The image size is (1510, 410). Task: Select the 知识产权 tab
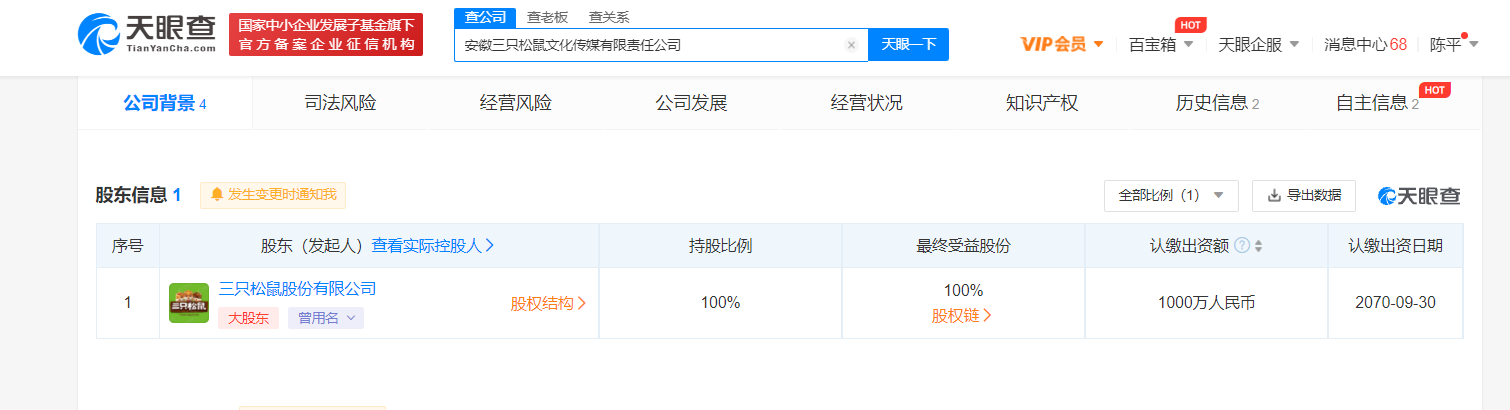[x=1041, y=103]
